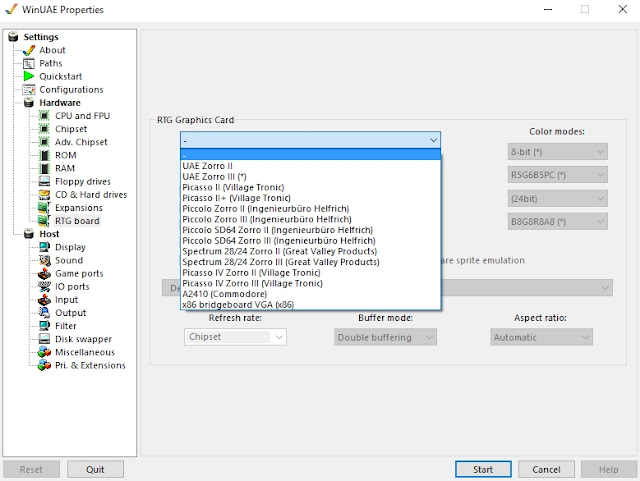Open the R5G6B5PC color mode dropdown
640x481 pixels.
coord(558,175)
